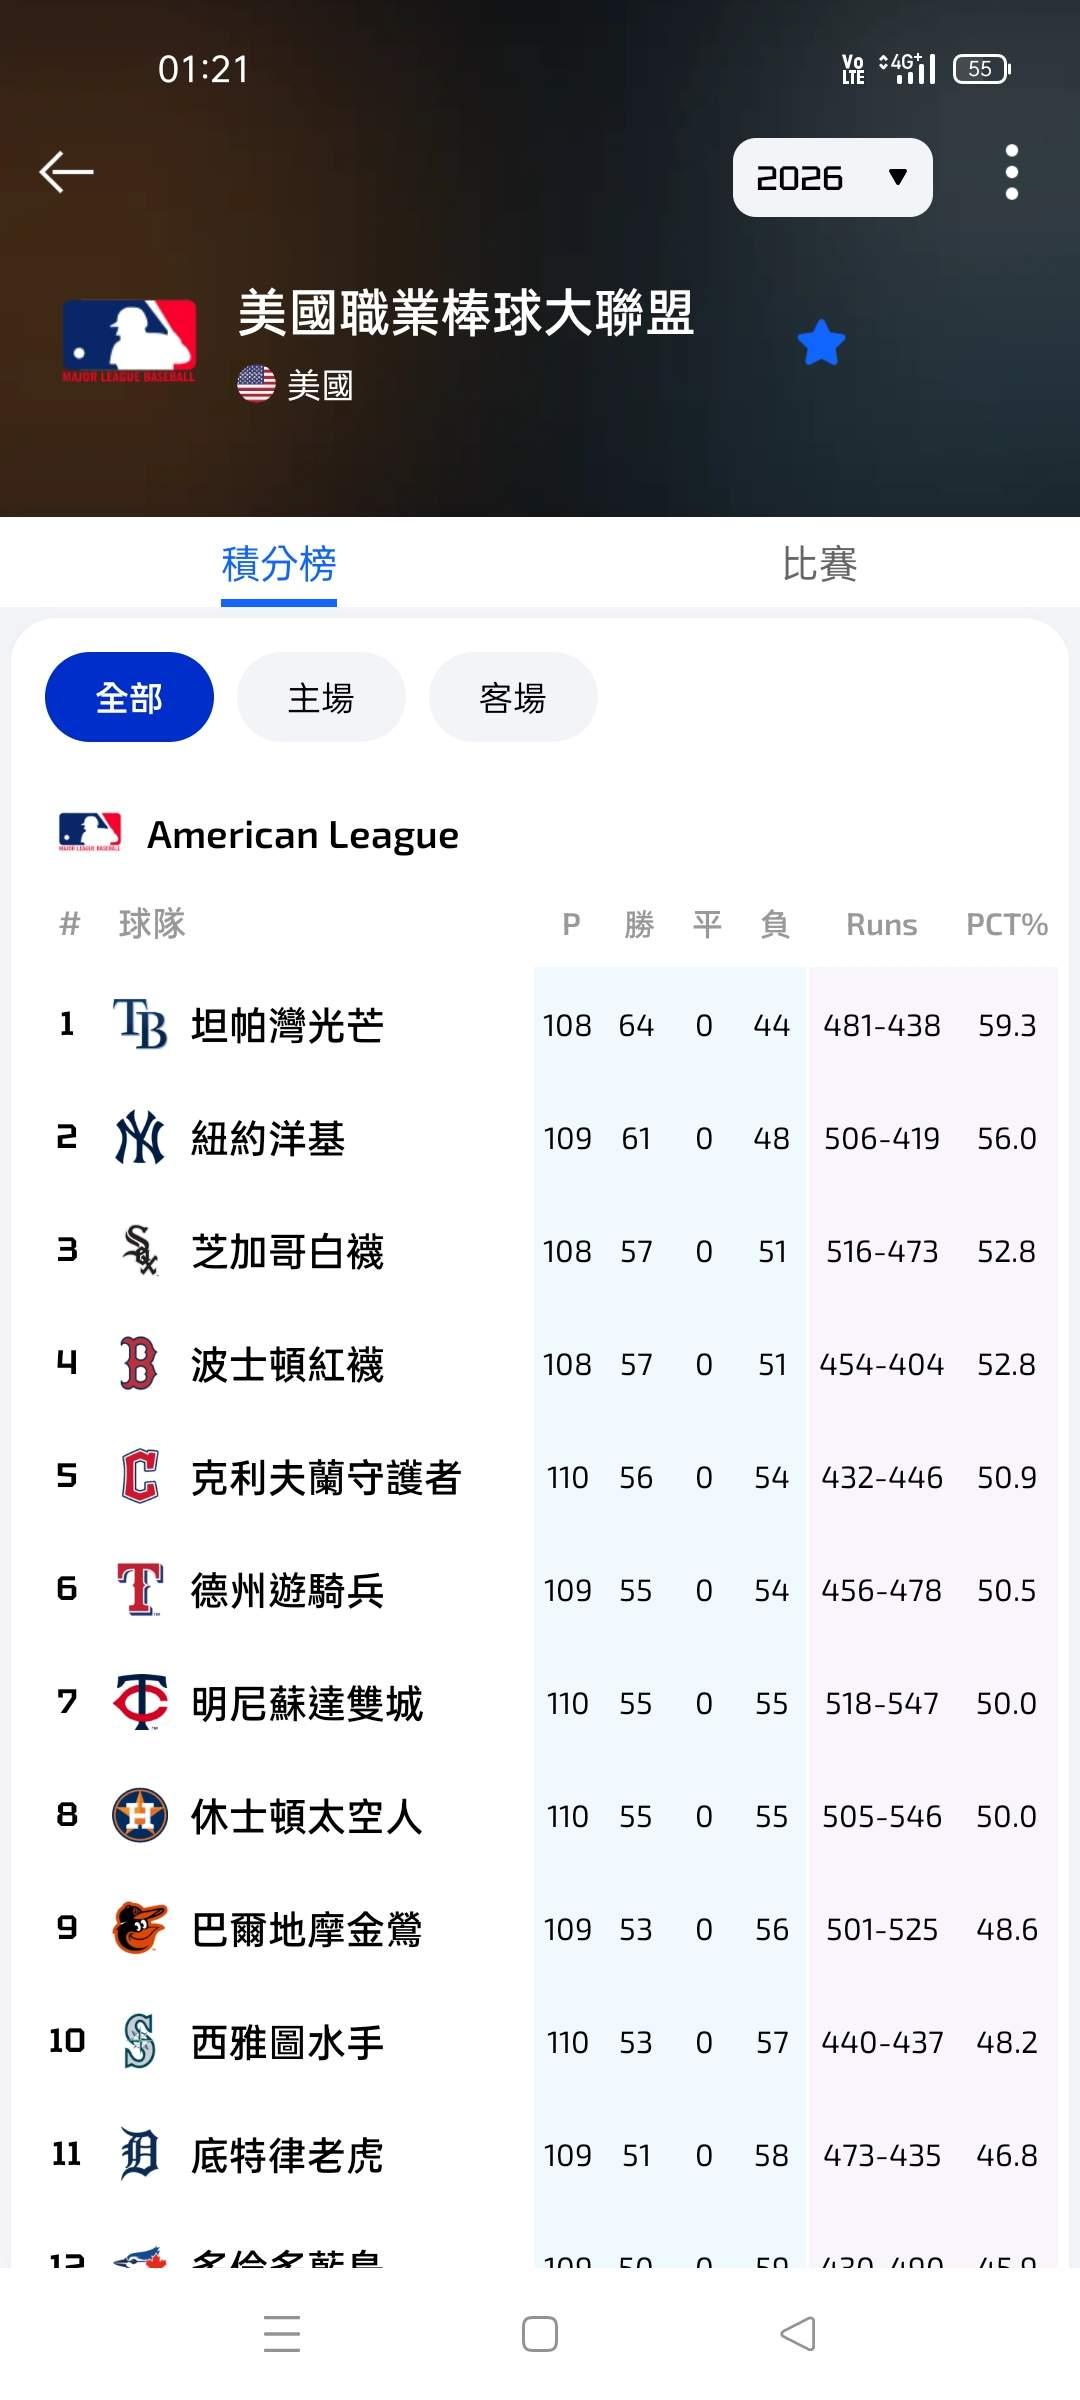The image size is (1080, 2400).
Task: Open 西雅圖水手 team row
Action: coord(540,2042)
